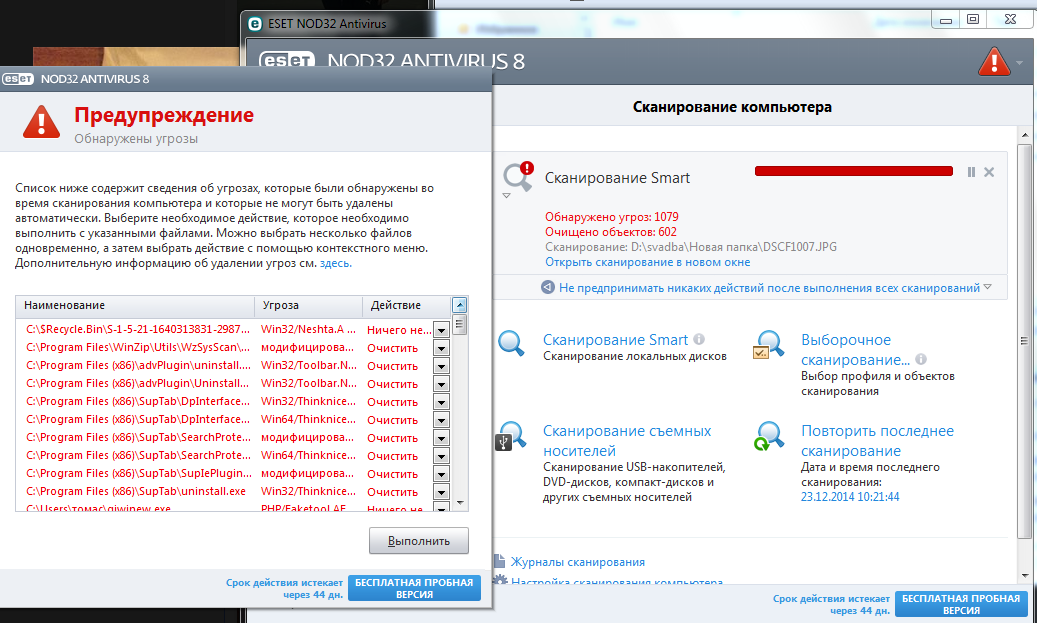The width and height of the screenshot is (1037, 623).
Task: Click the Сканирование Smart magnifier icon
Action: [x=511, y=343]
